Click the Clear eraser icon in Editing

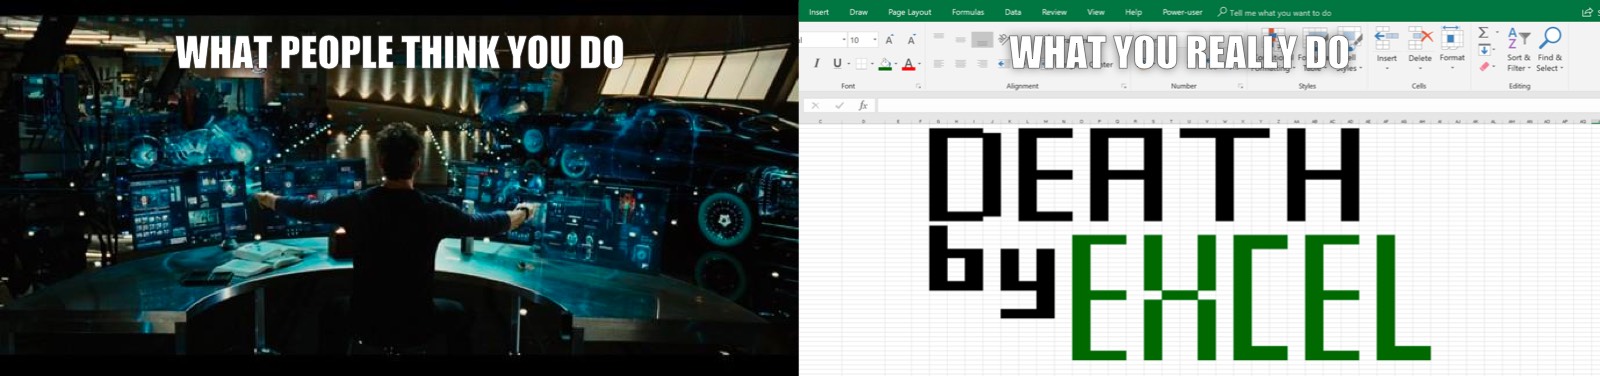(1484, 67)
